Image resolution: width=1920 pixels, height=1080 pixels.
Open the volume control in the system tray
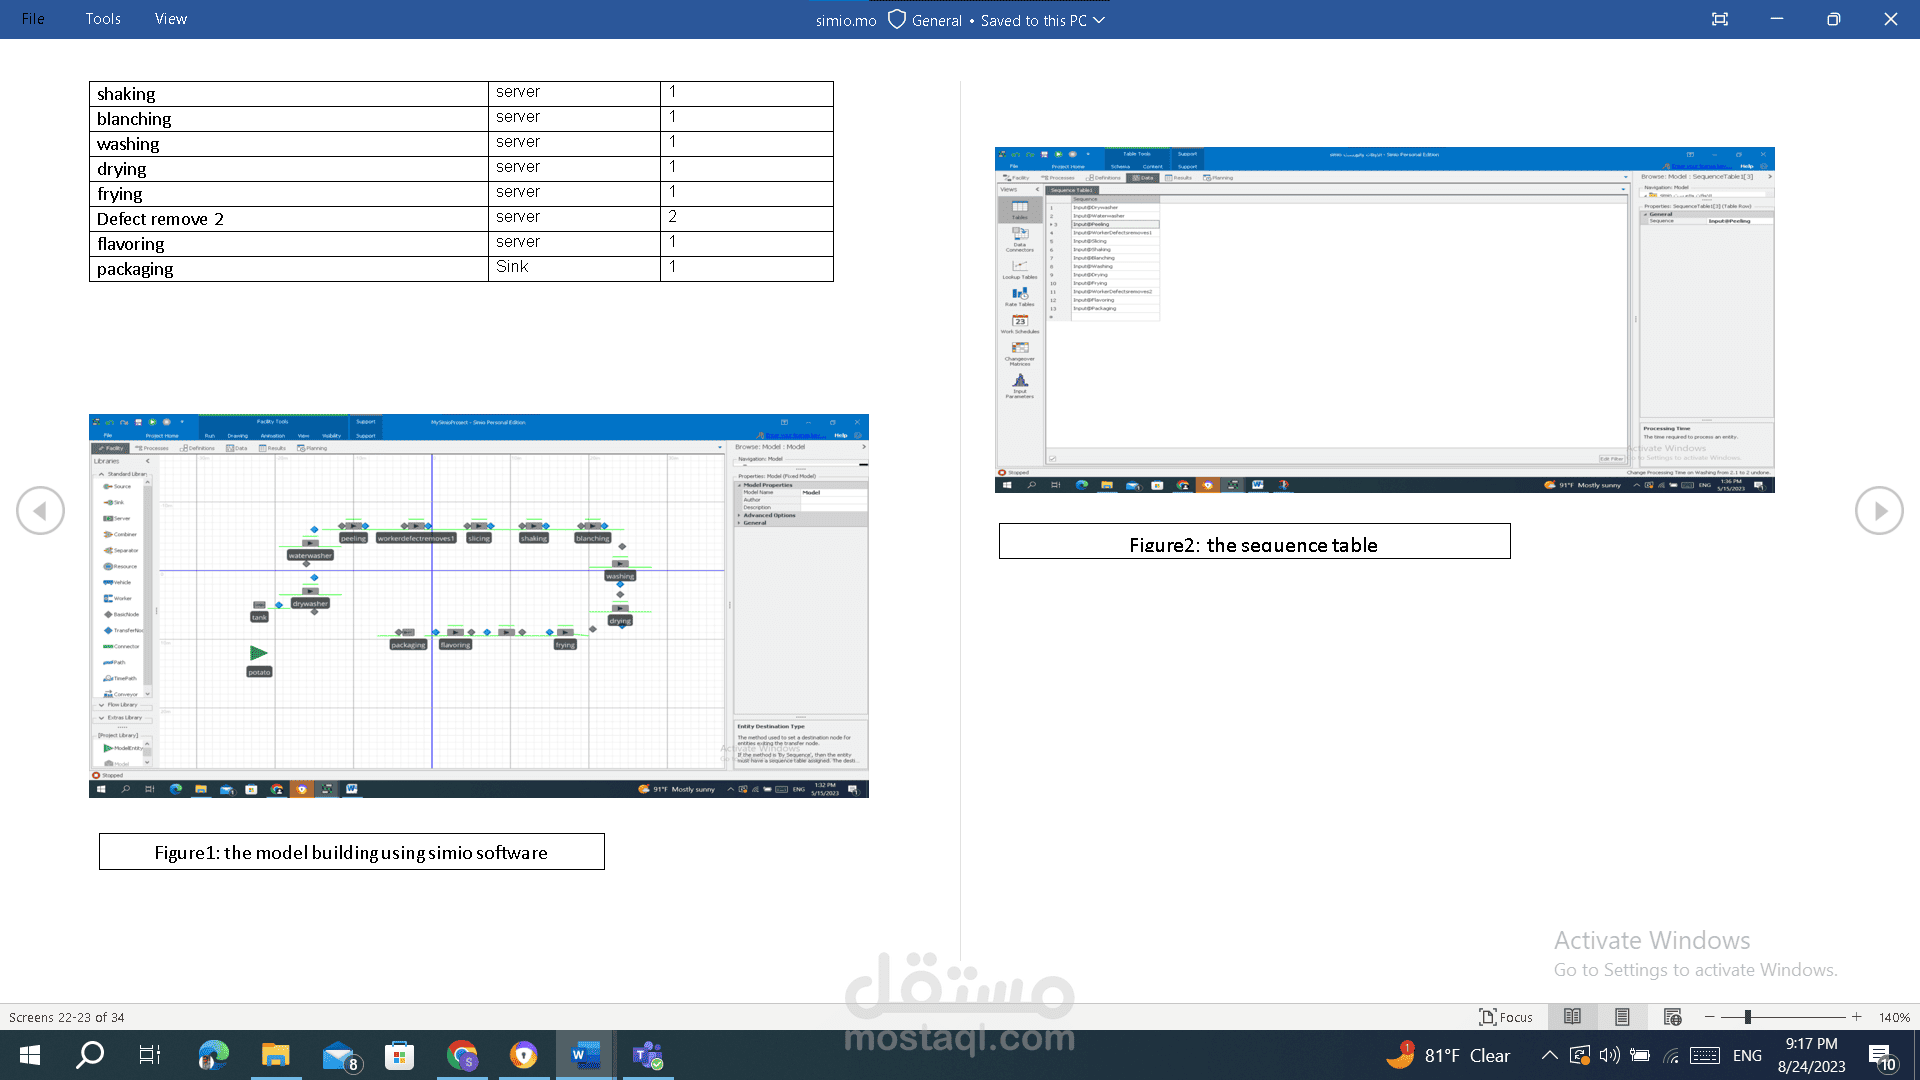(1609, 1055)
